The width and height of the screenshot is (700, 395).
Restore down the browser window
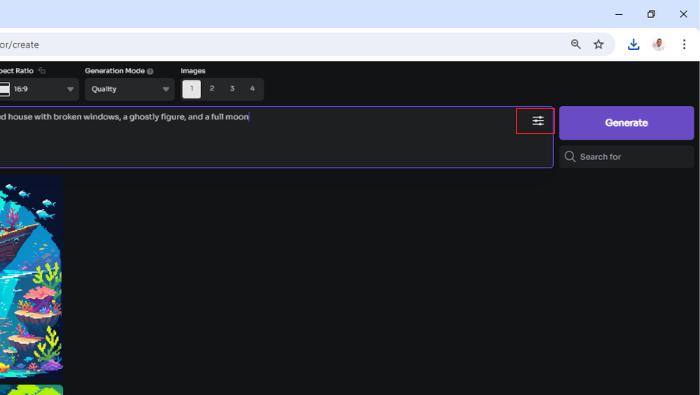pyautogui.click(x=651, y=14)
